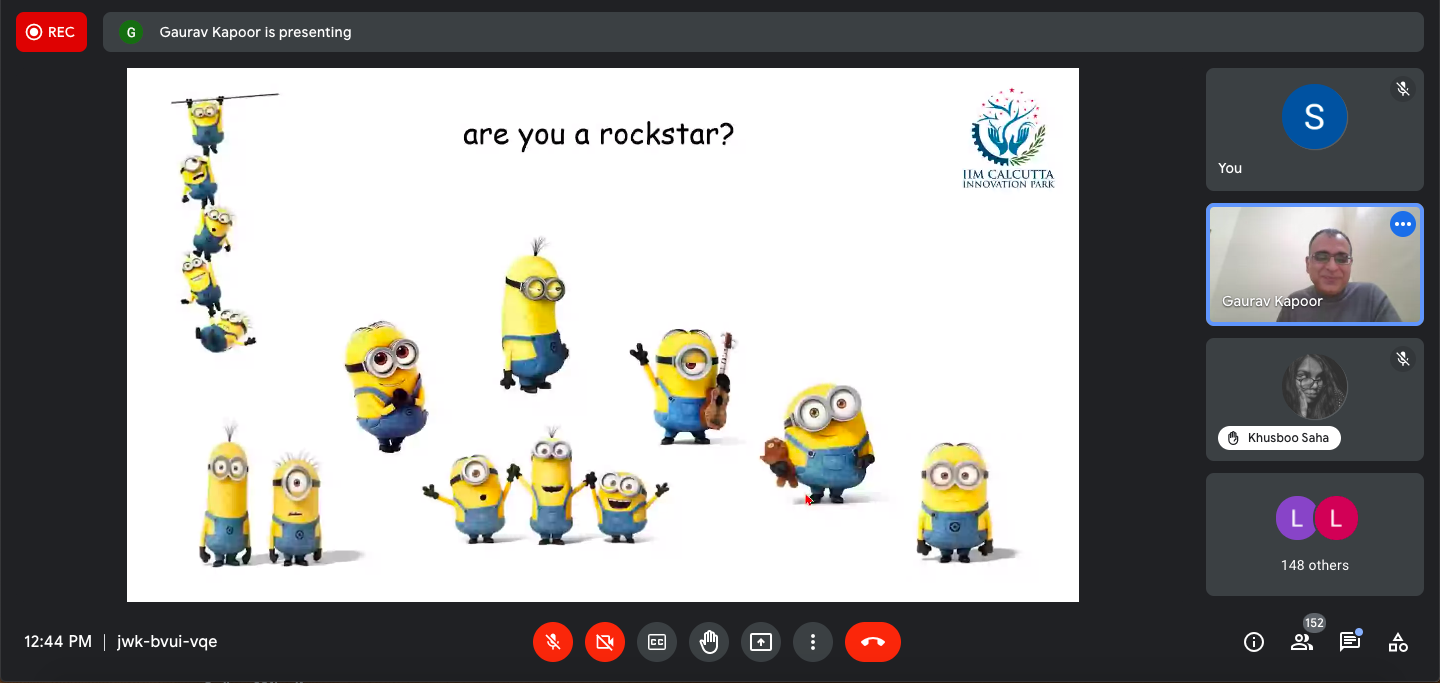Select the 148 others tile
The width and height of the screenshot is (1440, 683).
click(1314, 534)
